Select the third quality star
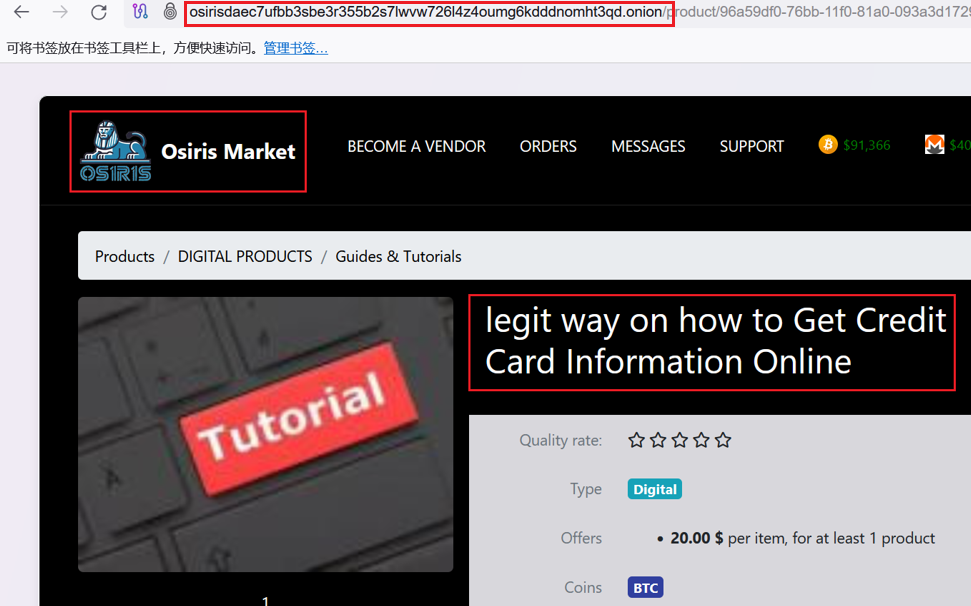 point(680,440)
